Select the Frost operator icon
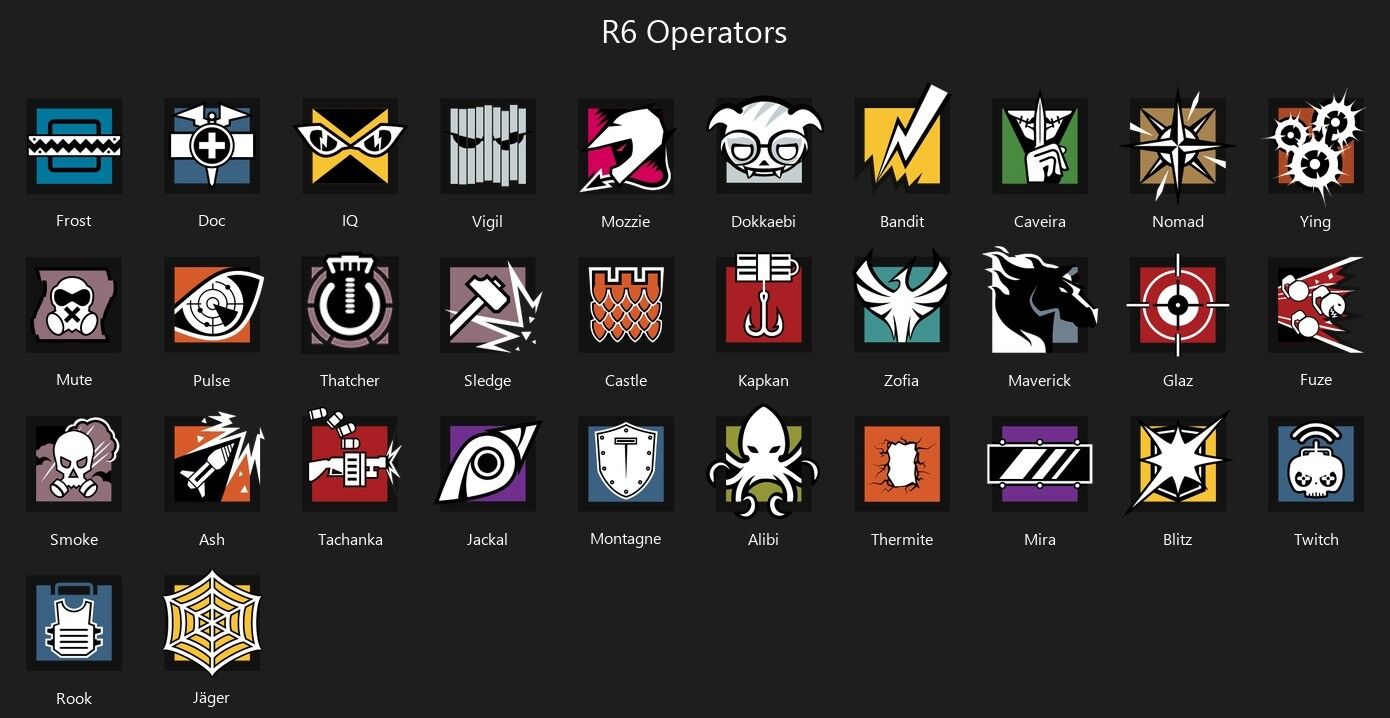Image resolution: width=1390 pixels, height=718 pixels. click(74, 146)
